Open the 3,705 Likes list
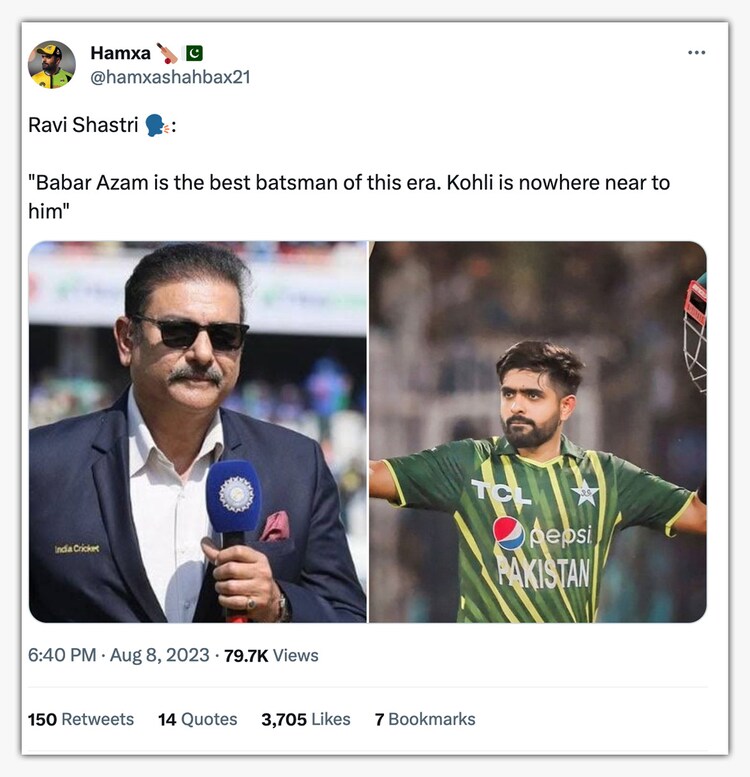Viewport: 750px width, 777px height. point(306,719)
